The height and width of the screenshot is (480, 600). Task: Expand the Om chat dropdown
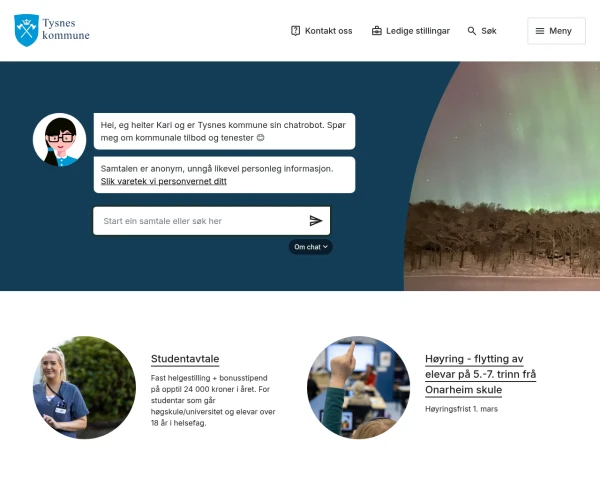coord(310,247)
